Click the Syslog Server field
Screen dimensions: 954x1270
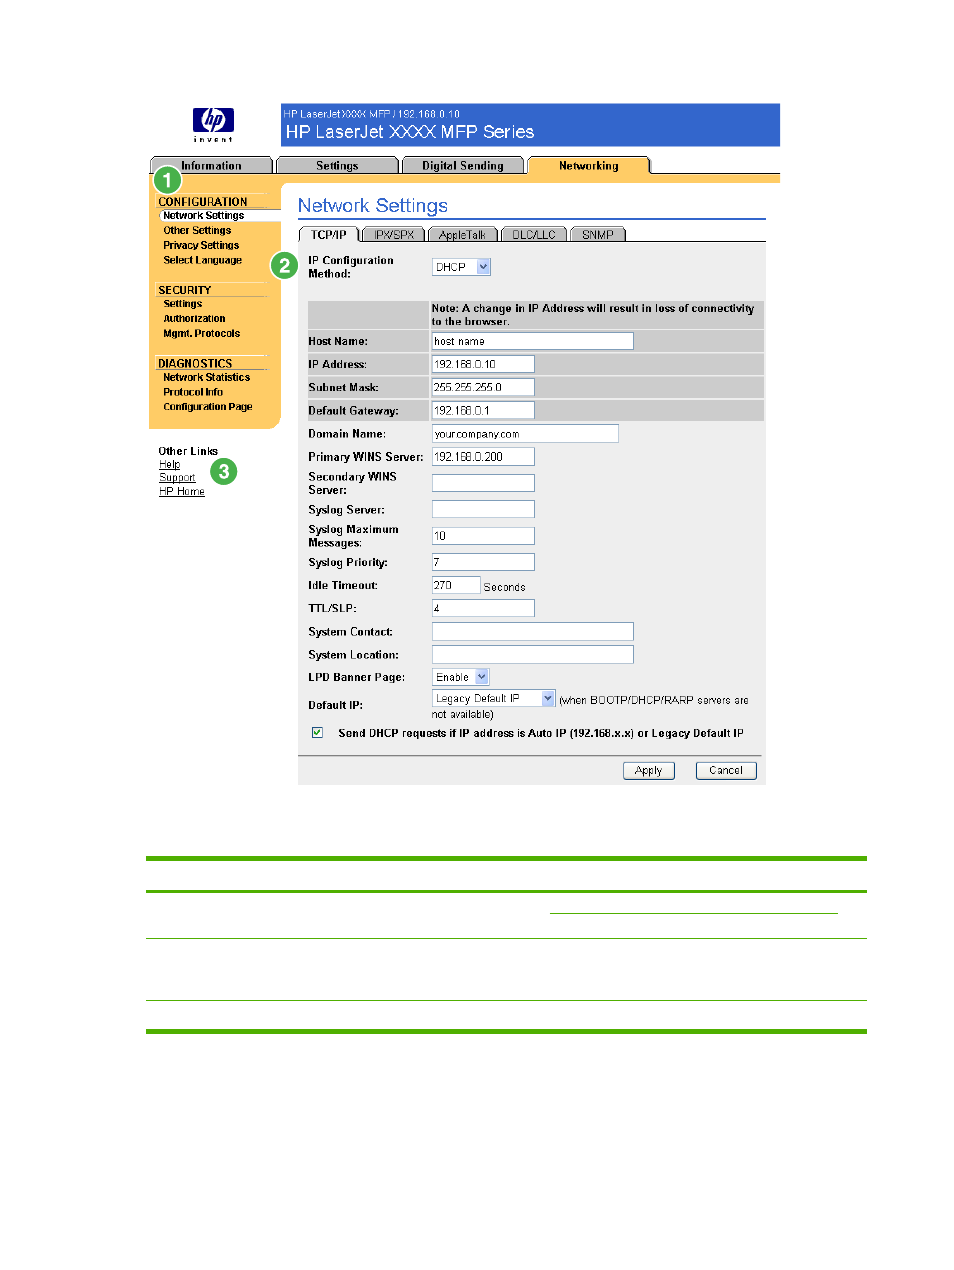(x=483, y=510)
